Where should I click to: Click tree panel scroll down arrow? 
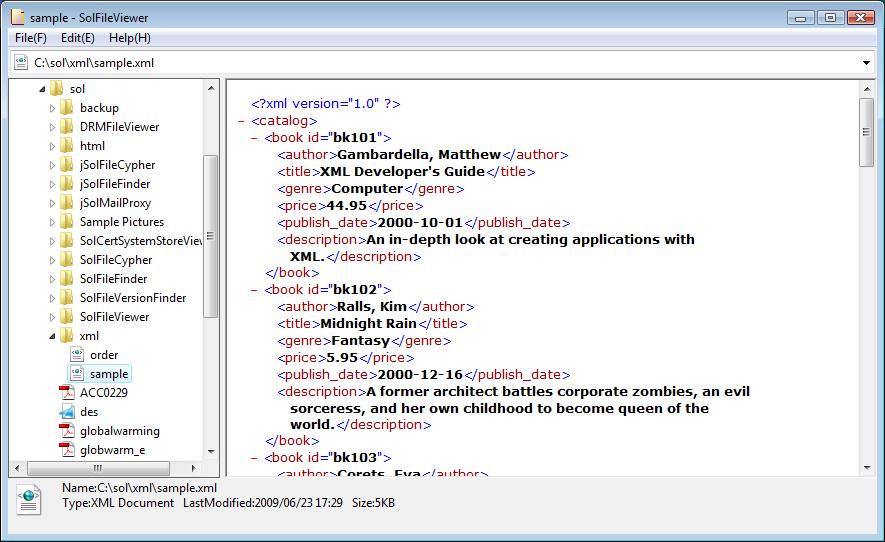coord(211,451)
